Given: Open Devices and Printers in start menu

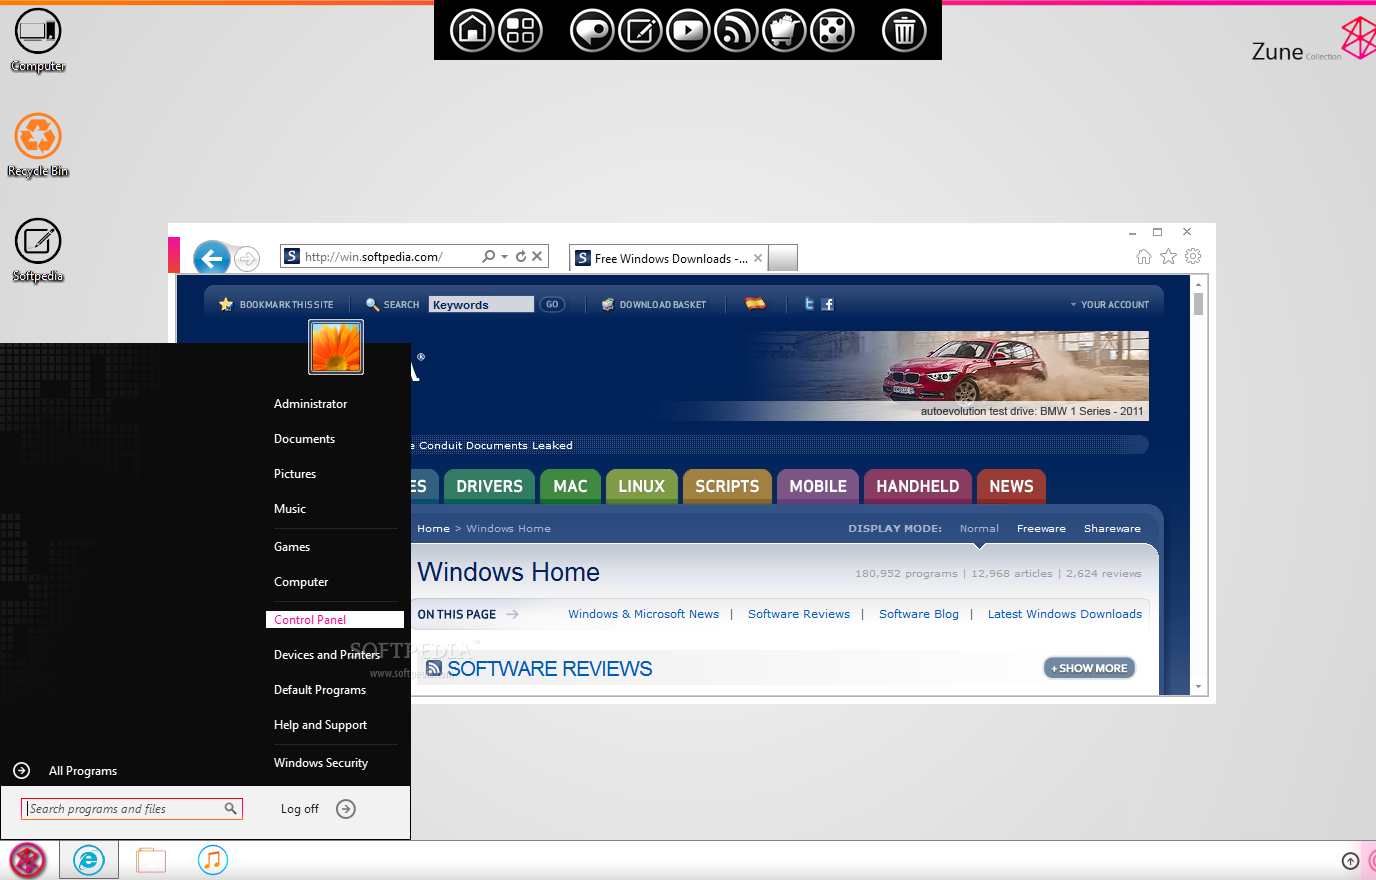Looking at the screenshot, I should 327,655.
